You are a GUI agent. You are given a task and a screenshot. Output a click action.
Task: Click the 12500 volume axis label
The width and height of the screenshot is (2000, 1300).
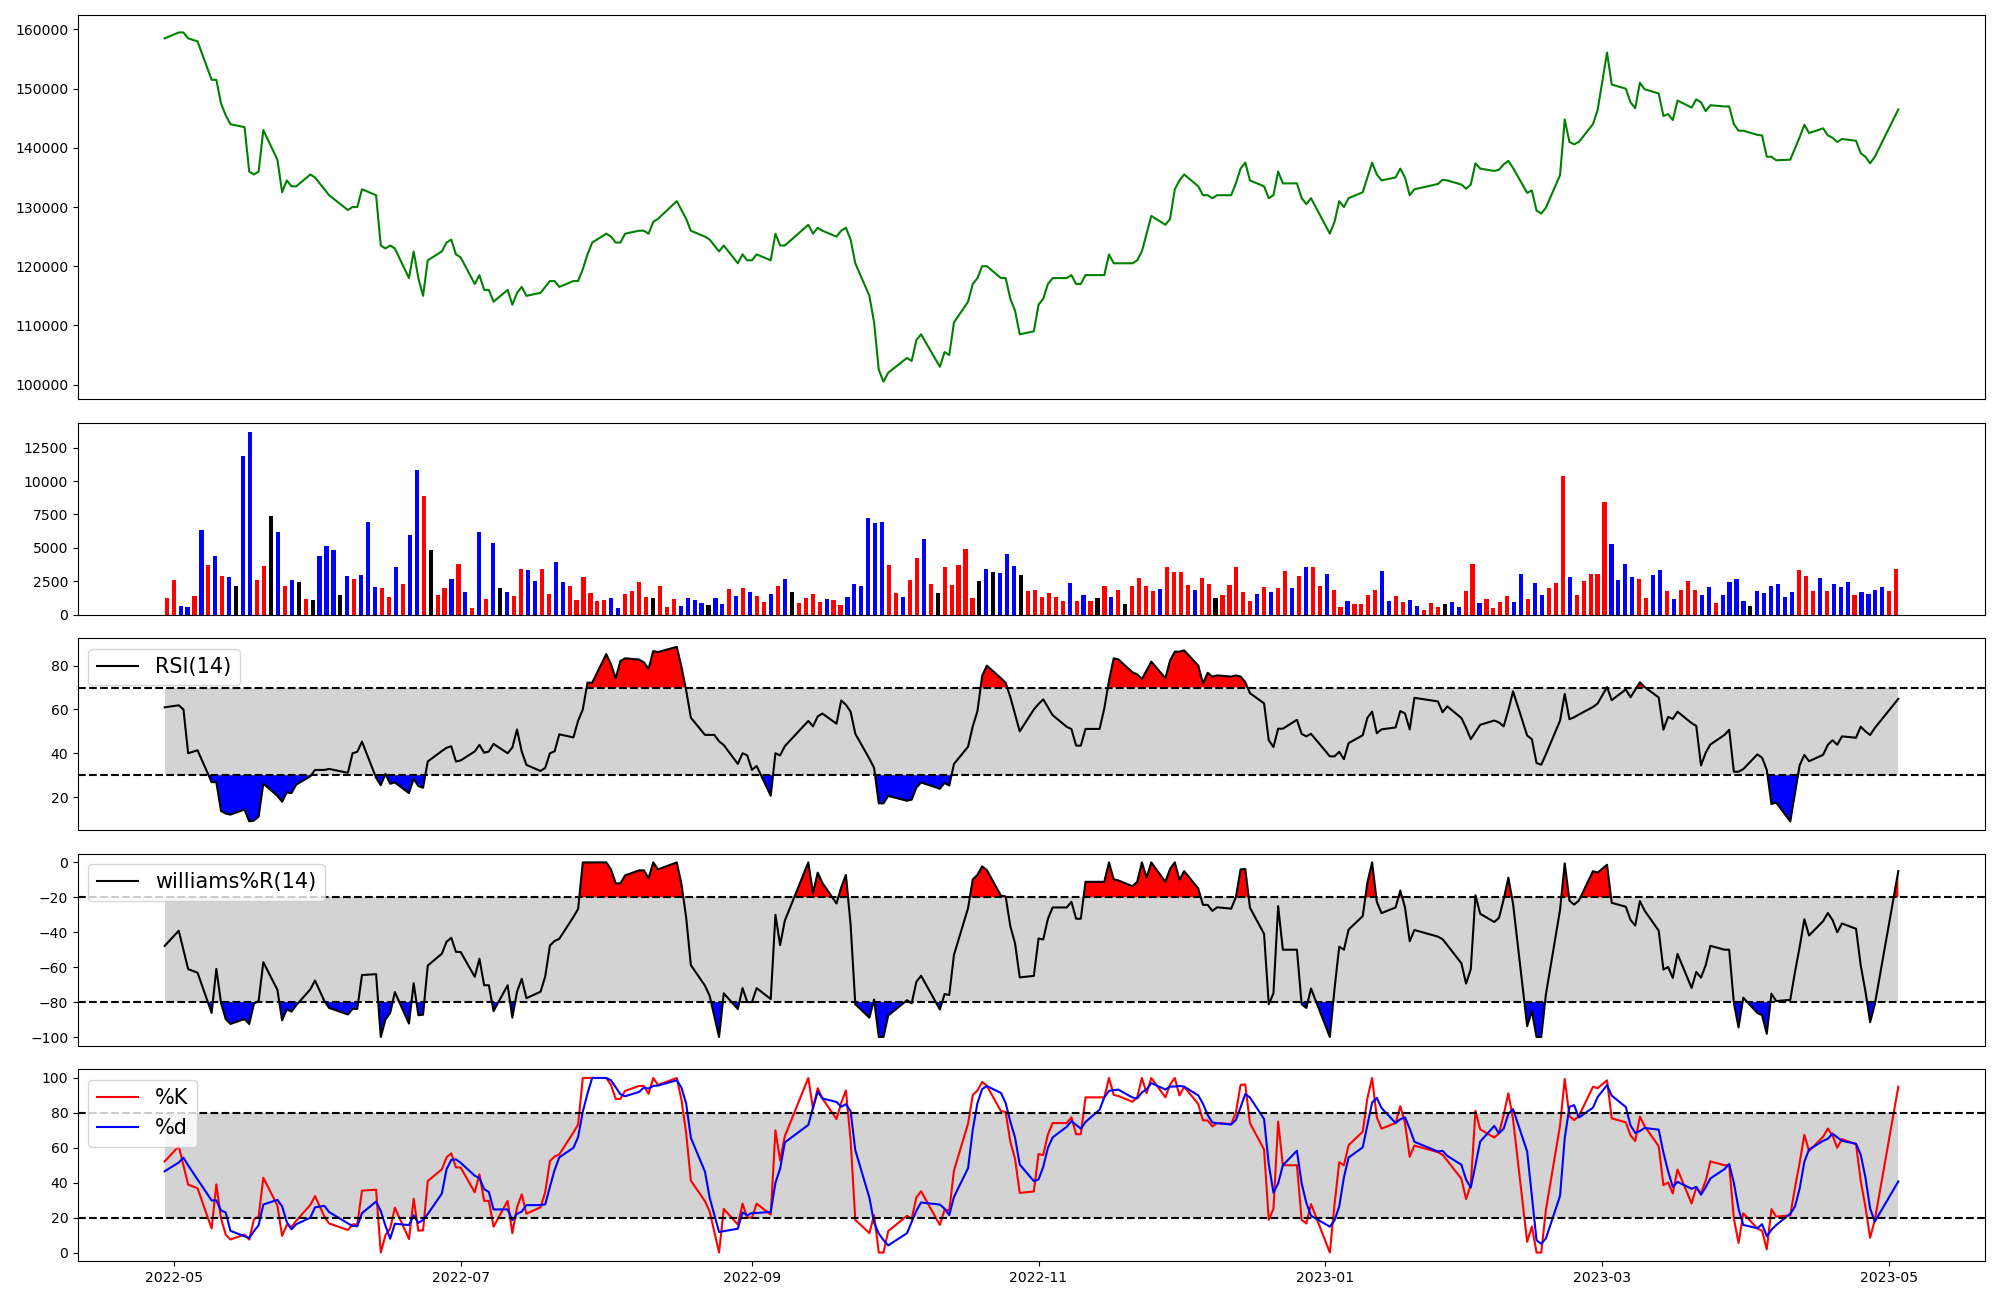(x=46, y=448)
